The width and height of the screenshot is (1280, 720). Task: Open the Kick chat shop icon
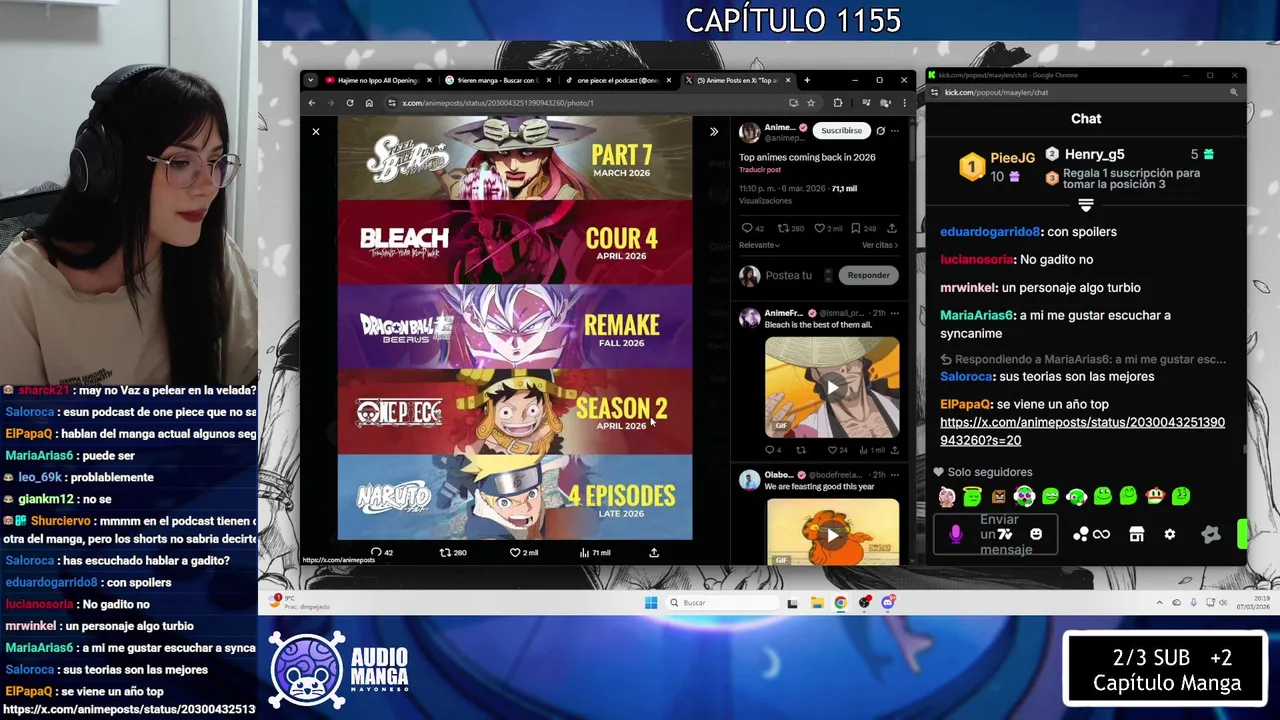[1136, 534]
